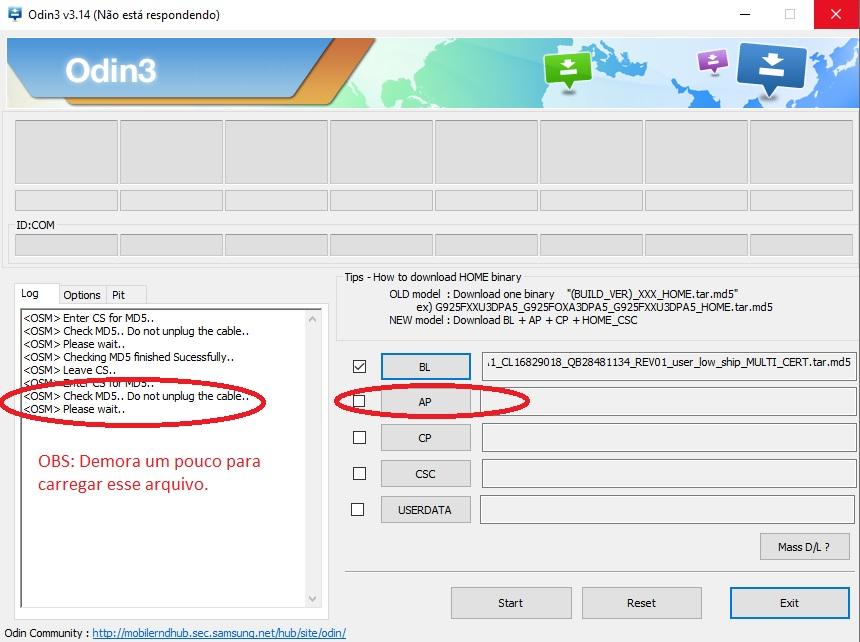Click the first ID:COM port slot
Viewport: 860px width, 642px height.
coord(66,245)
